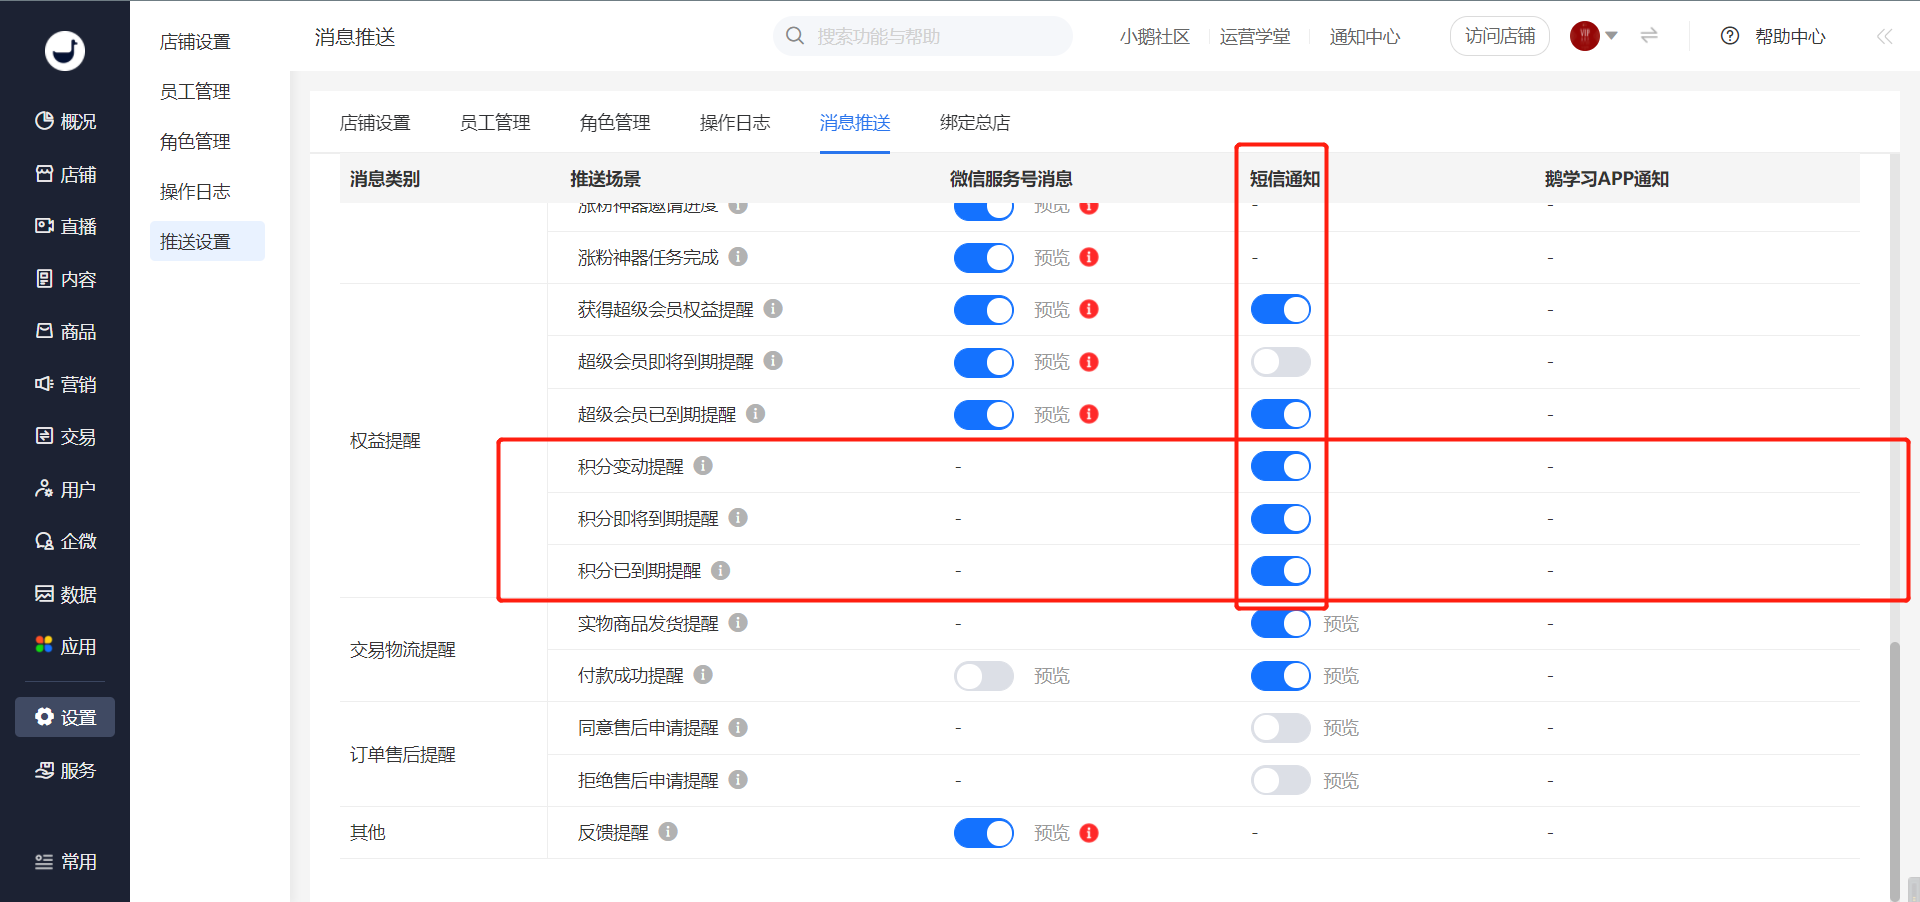Screen dimensions: 1920x902
Task: Open the 直播 live sidebar item
Action: [65, 226]
